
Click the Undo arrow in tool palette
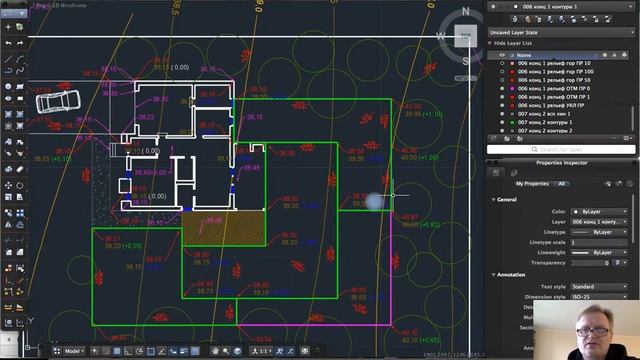[8, 43]
